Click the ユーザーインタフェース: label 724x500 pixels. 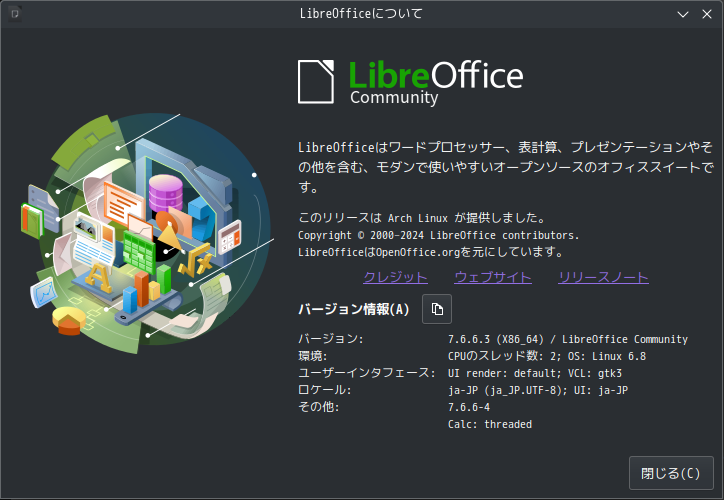coord(367,373)
